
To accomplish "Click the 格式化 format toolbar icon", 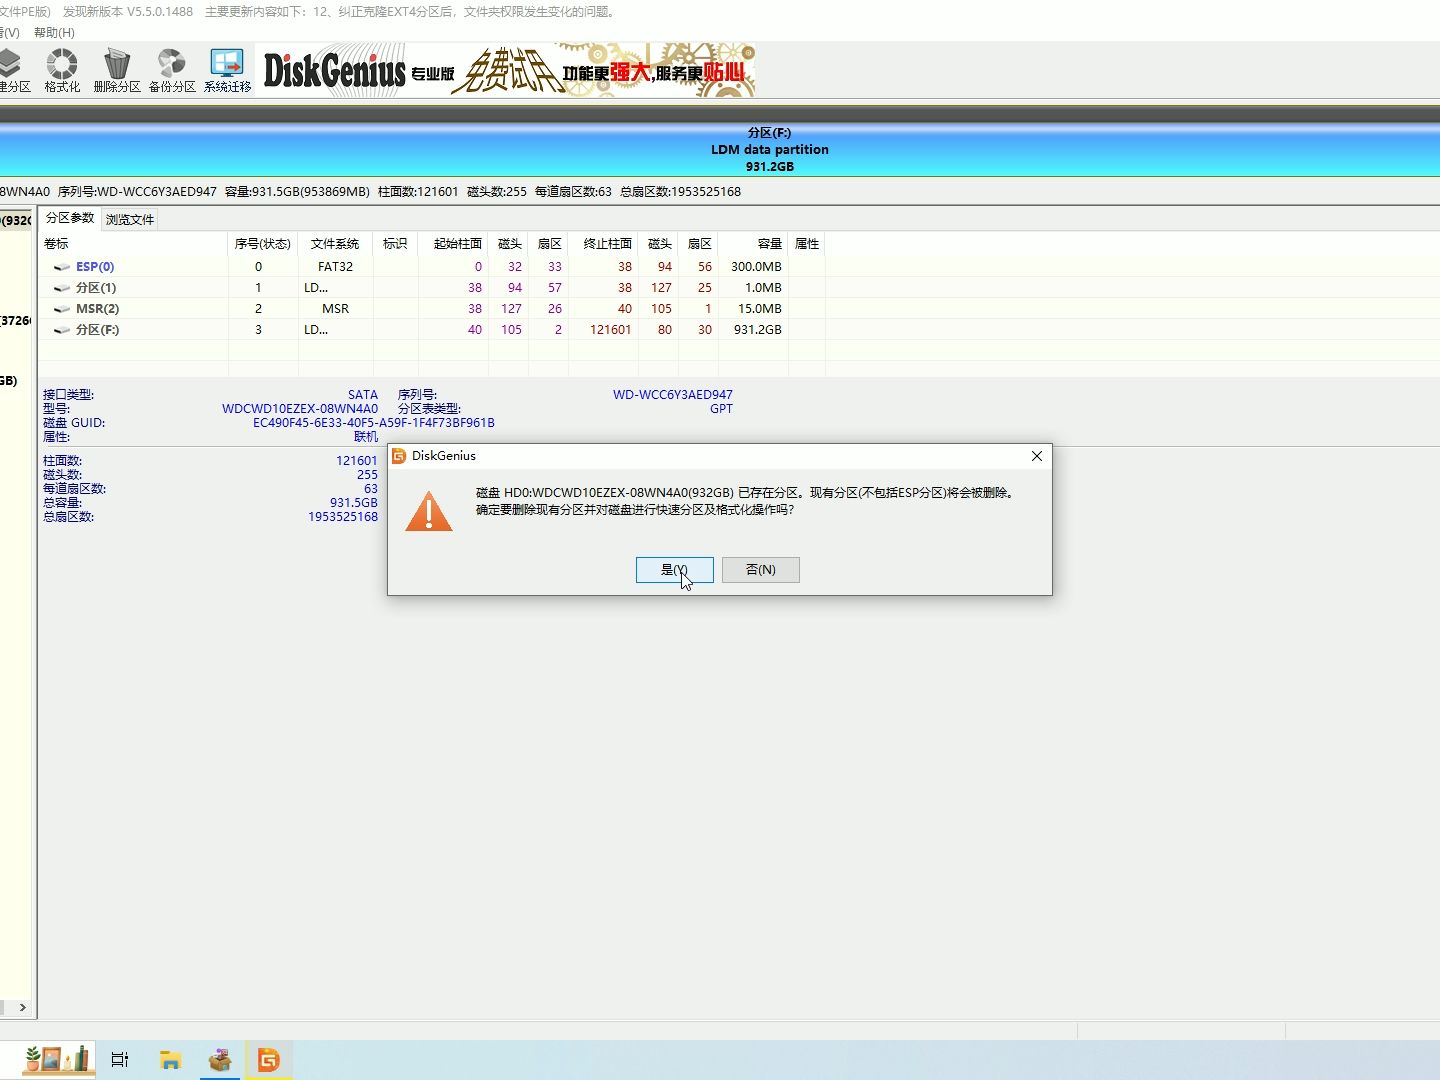I will (x=62, y=70).
